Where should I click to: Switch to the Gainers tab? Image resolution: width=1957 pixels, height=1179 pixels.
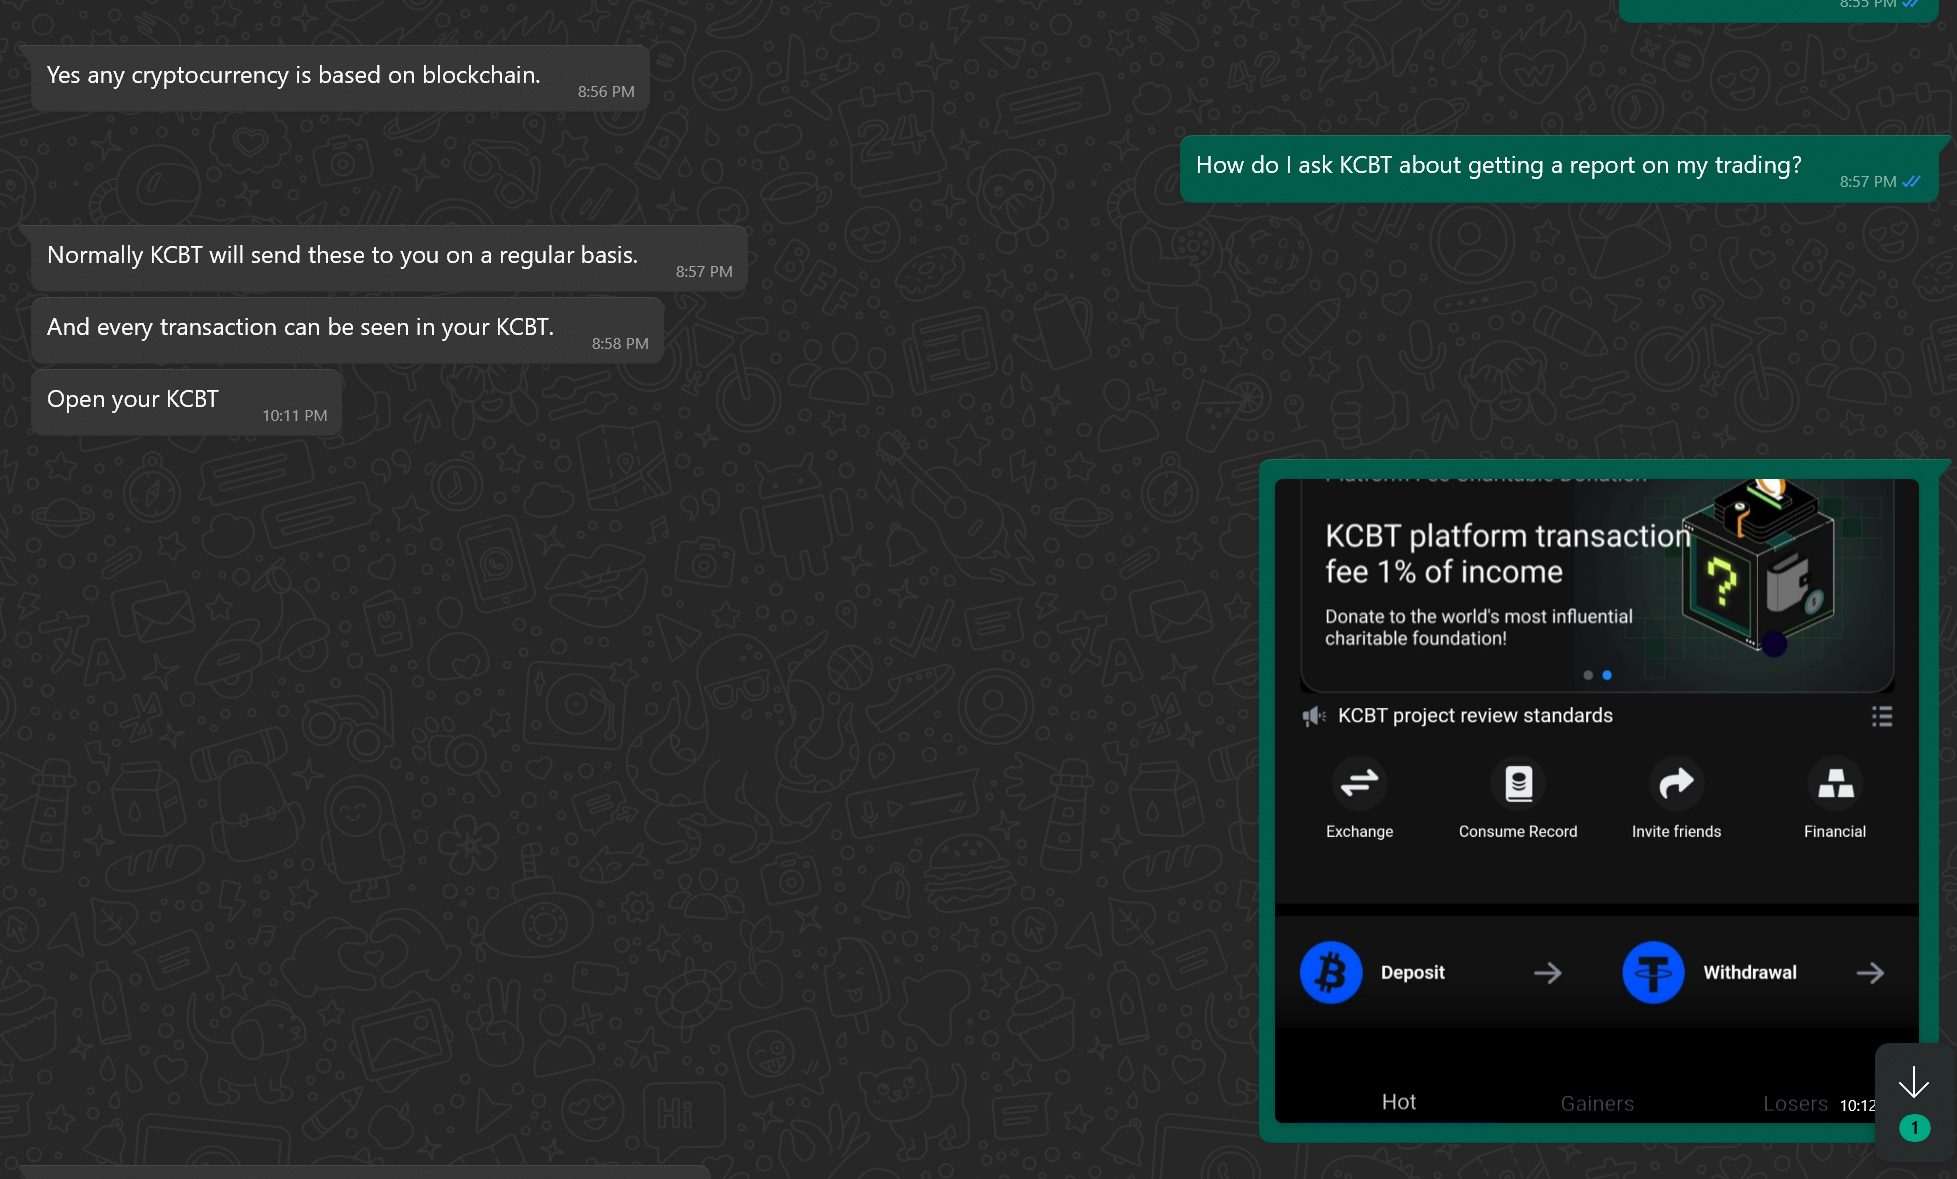pyautogui.click(x=1597, y=1104)
